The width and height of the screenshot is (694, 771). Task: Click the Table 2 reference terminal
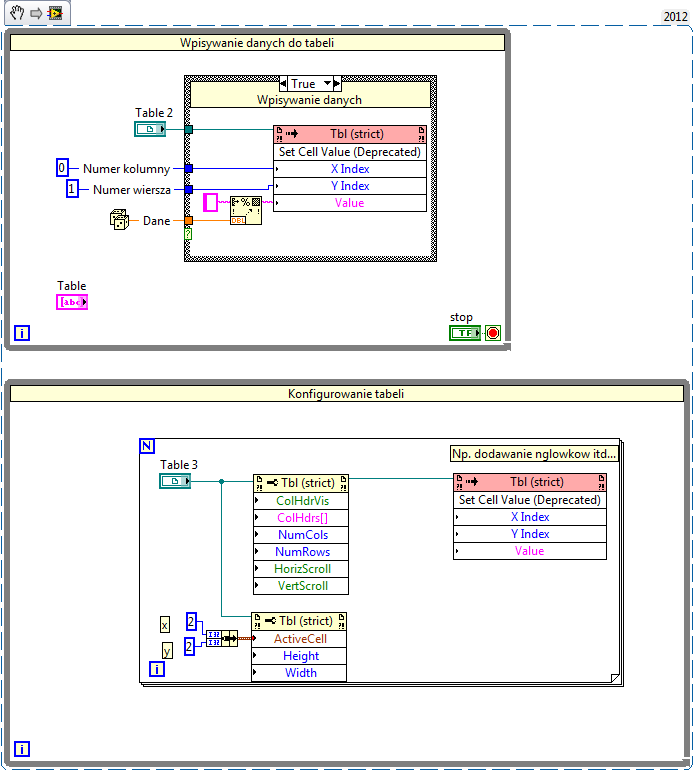click(150, 129)
